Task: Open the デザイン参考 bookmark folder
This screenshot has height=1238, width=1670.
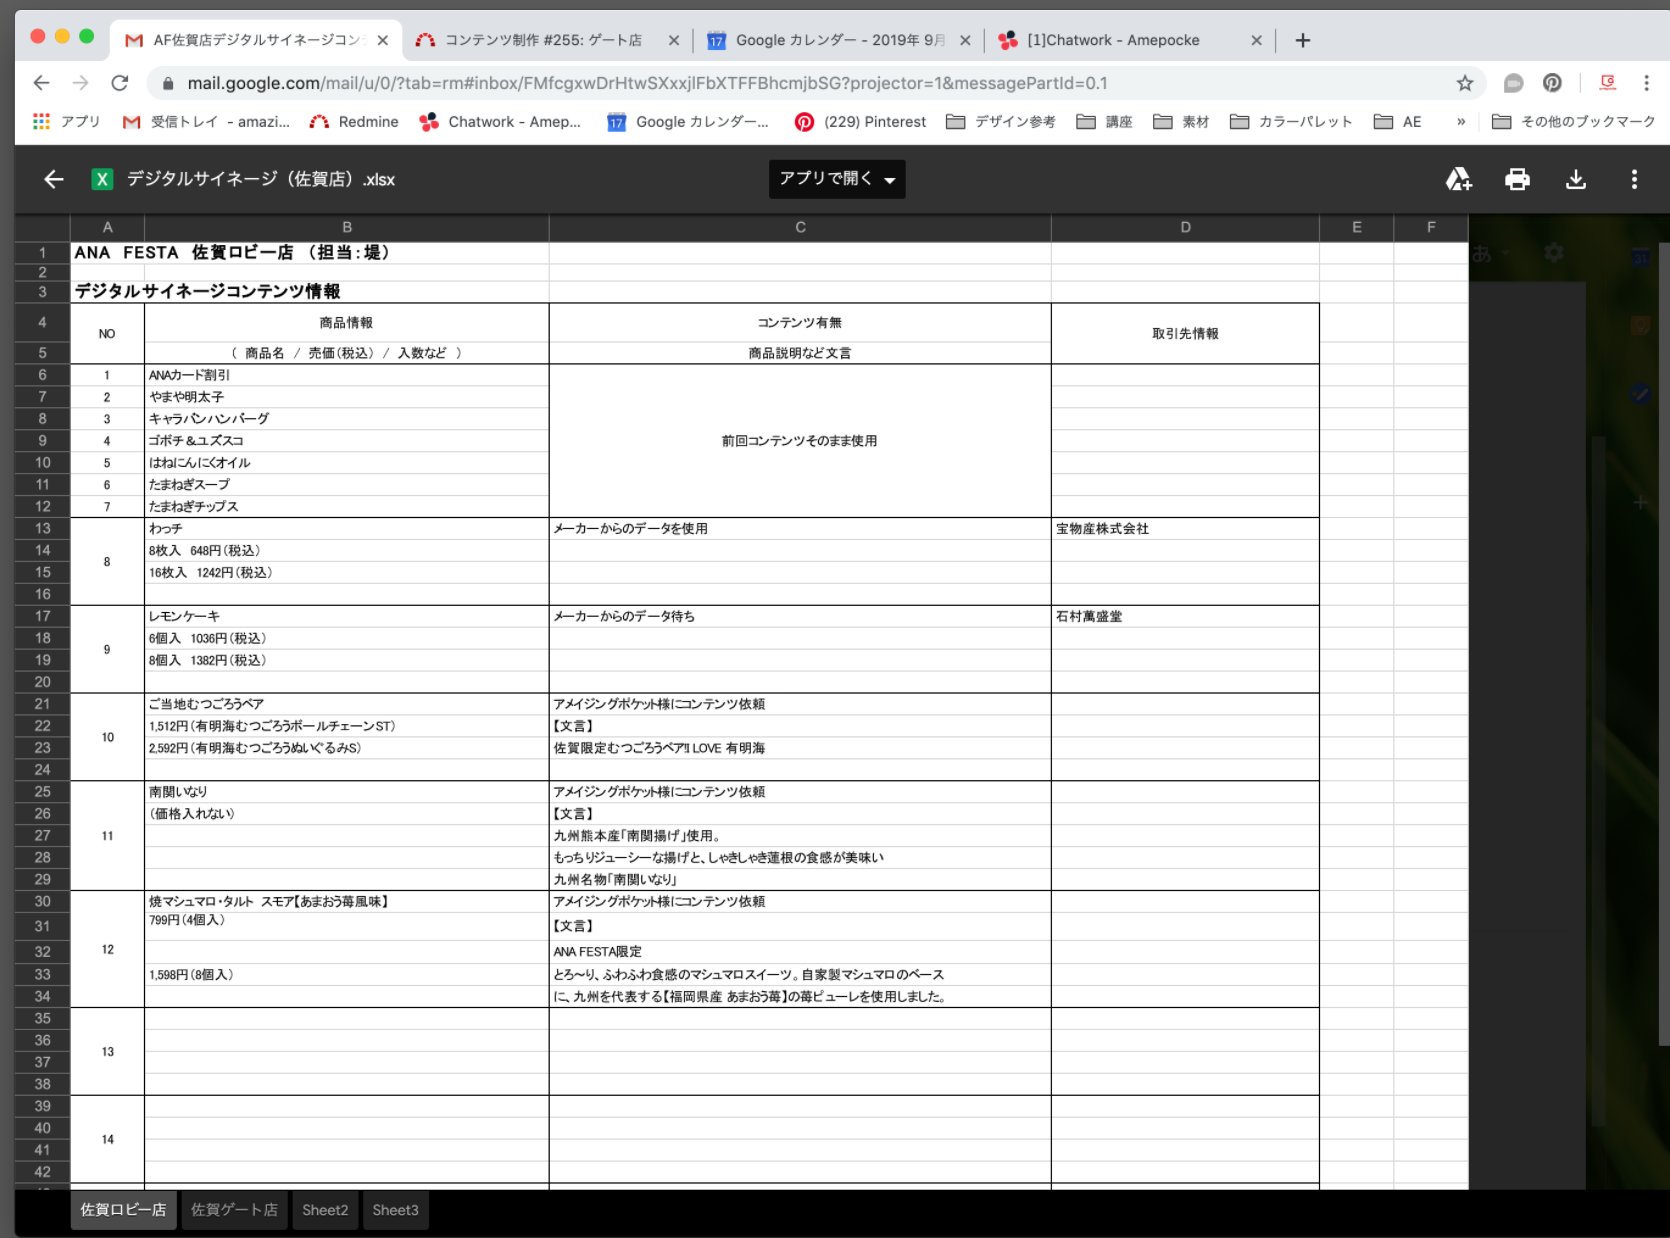Action: (1001, 121)
